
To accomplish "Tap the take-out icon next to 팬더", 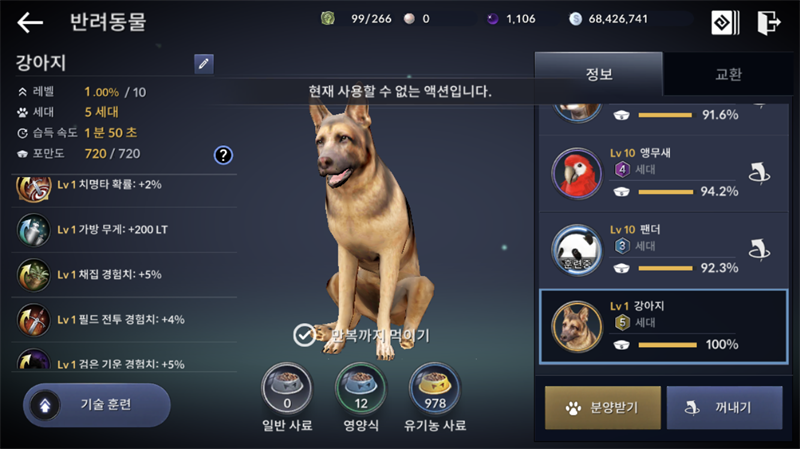I will tap(759, 250).
